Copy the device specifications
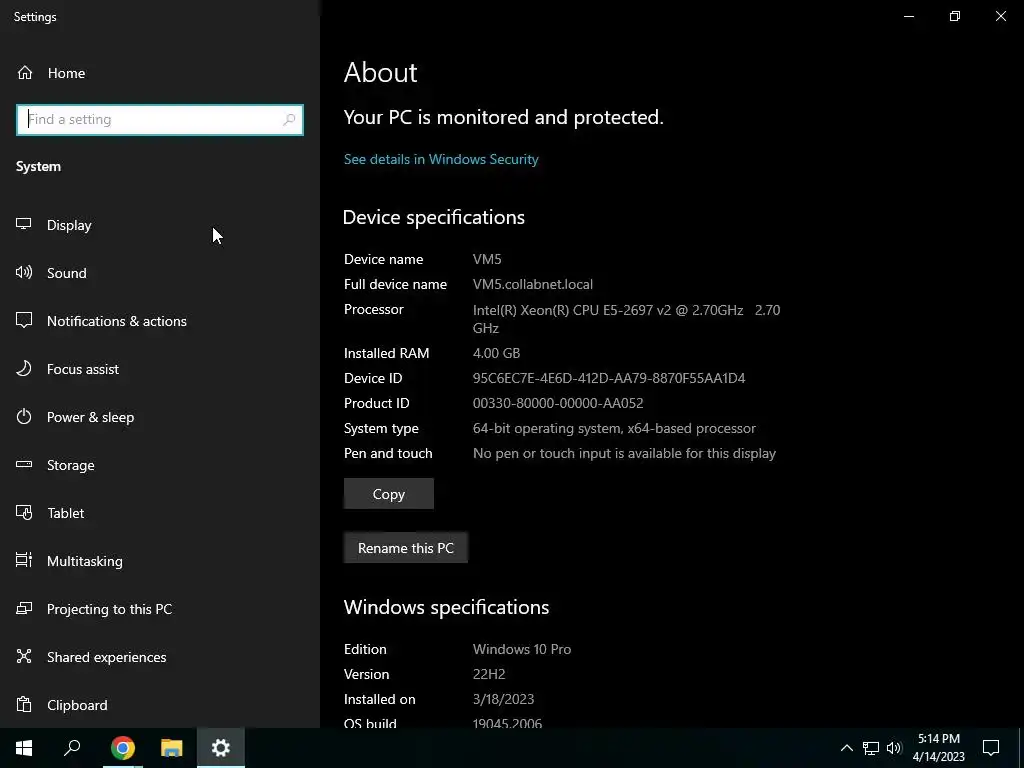 [389, 494]
